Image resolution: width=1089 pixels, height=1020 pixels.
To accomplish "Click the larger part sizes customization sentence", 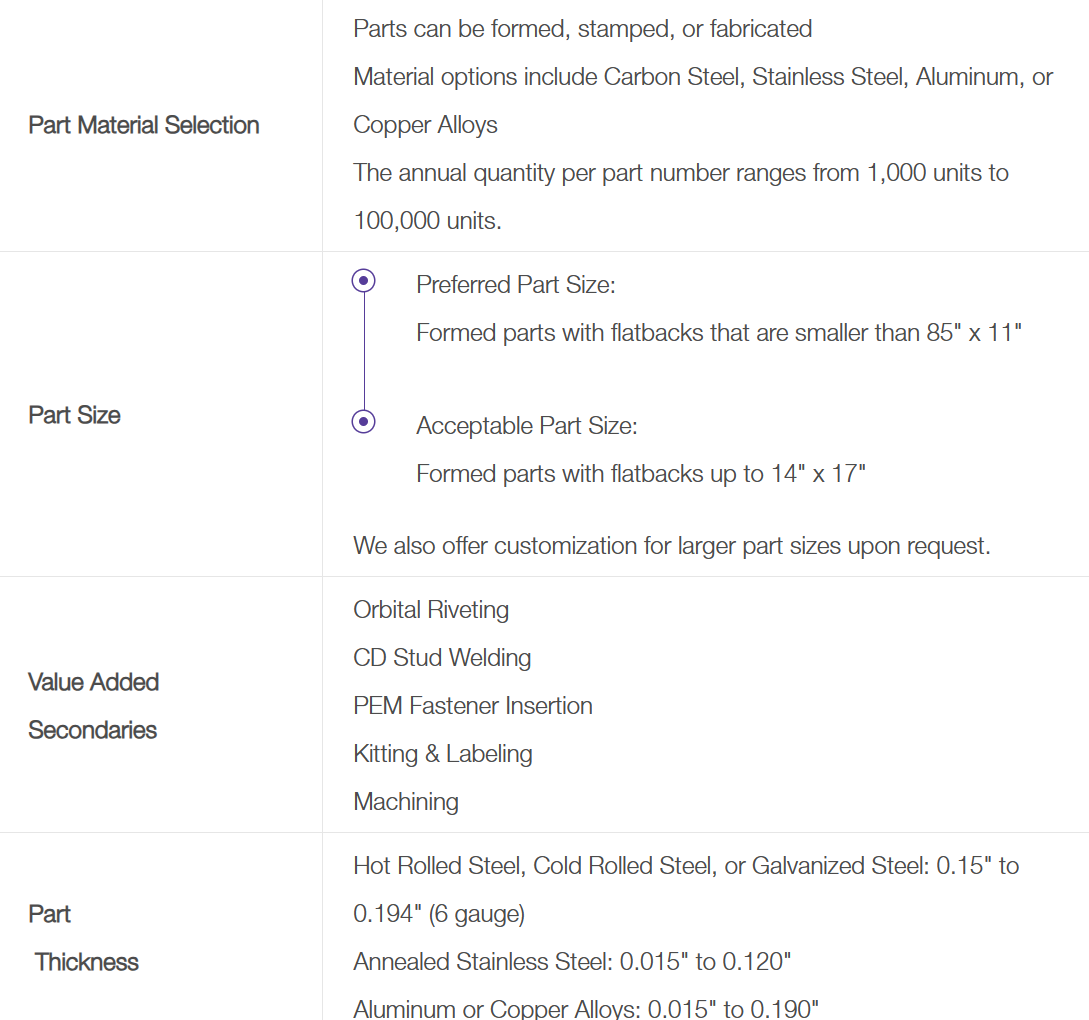I will tap(672, 546).
